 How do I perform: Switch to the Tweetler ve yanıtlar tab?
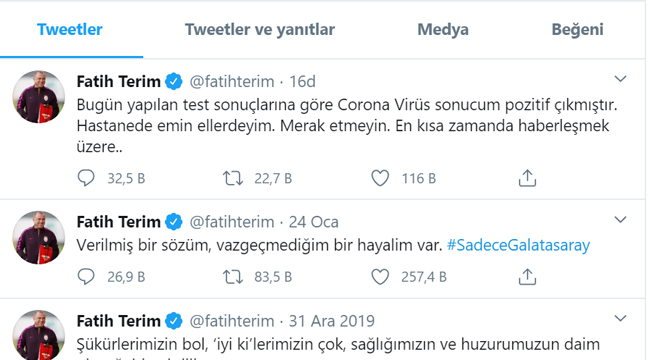[x=260, y=29]
